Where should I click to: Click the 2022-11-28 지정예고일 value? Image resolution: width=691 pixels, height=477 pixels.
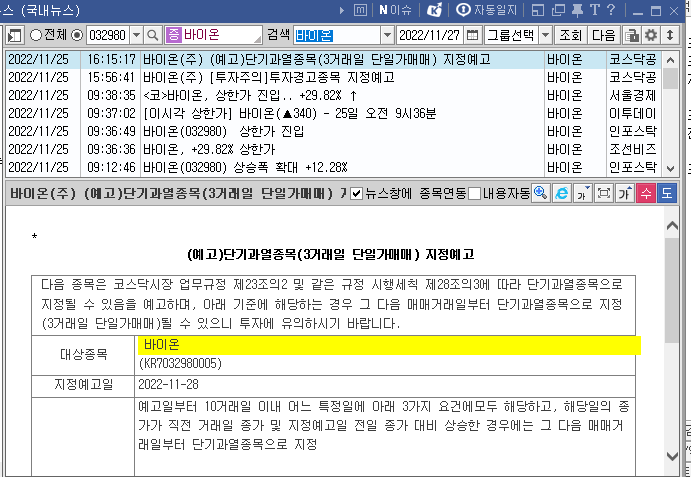(168, 384)
